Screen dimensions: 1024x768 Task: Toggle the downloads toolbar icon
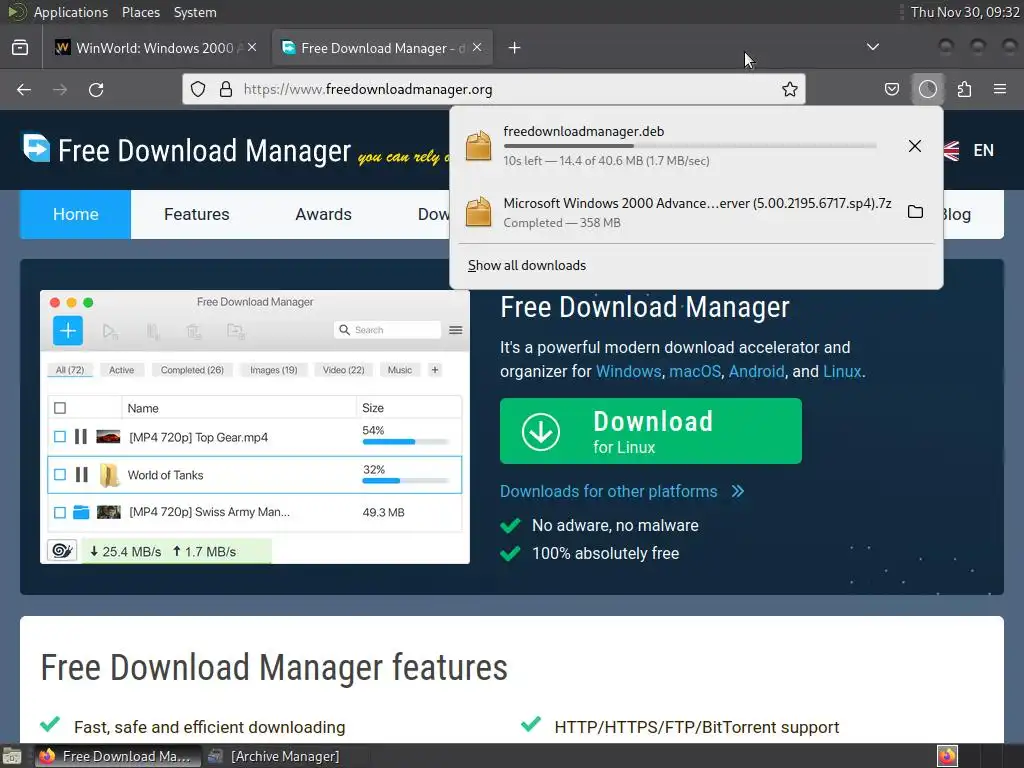tap(928, 89)
